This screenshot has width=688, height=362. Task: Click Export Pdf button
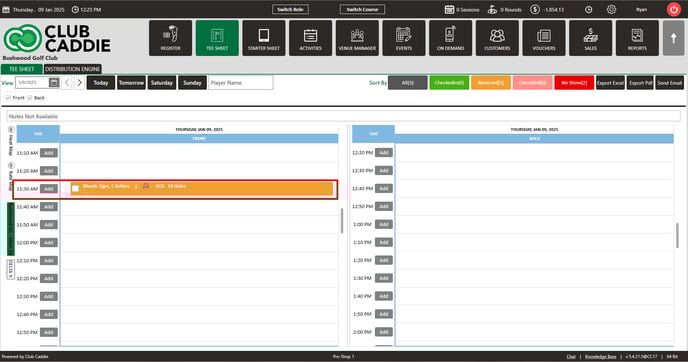(x=640, y=82)
